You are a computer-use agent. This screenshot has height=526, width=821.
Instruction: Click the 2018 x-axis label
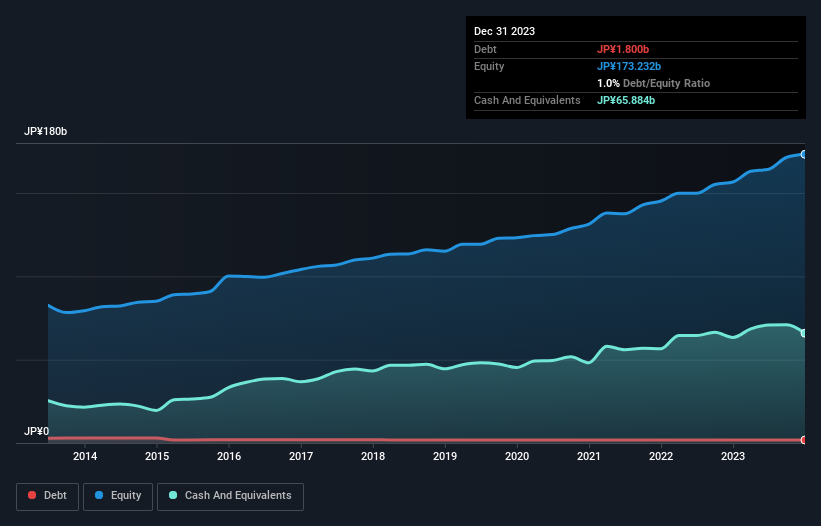pos(373,456)
